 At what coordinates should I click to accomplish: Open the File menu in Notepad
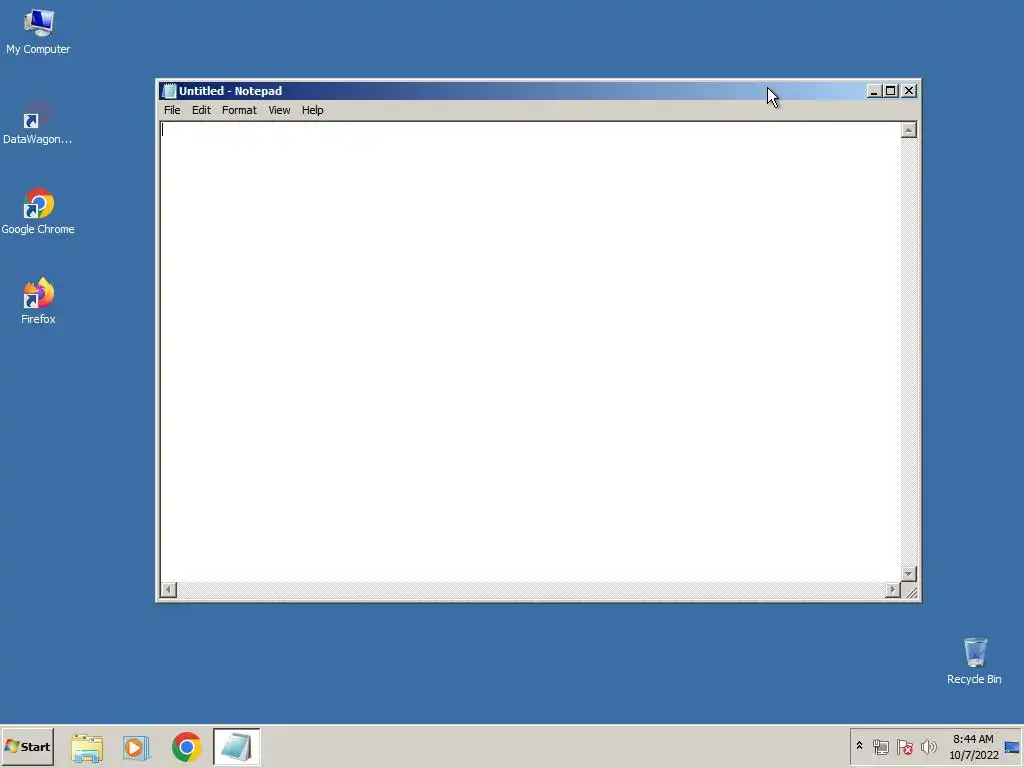(172, 110)
